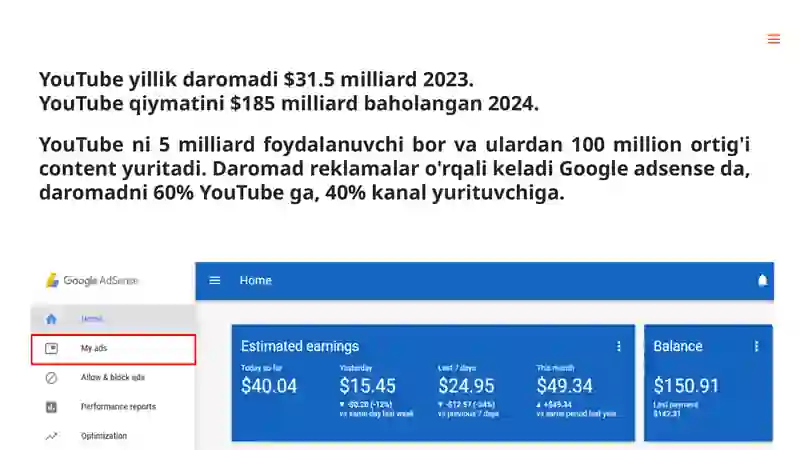Screen dimensions: 800x450
Task: Click the Optimization trend icon
Action: 51,436
